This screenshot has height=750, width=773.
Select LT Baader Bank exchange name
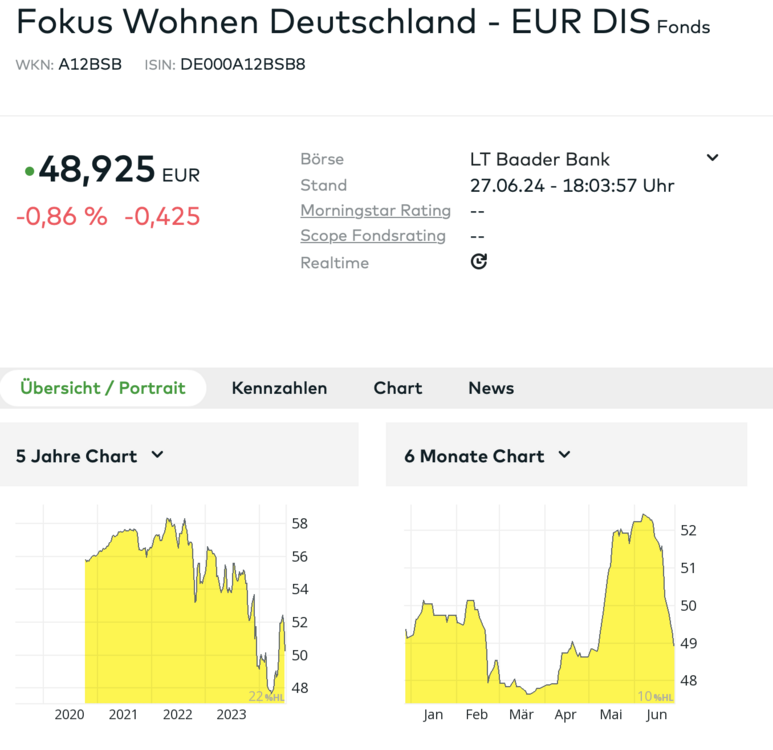(x=540, y=159)
